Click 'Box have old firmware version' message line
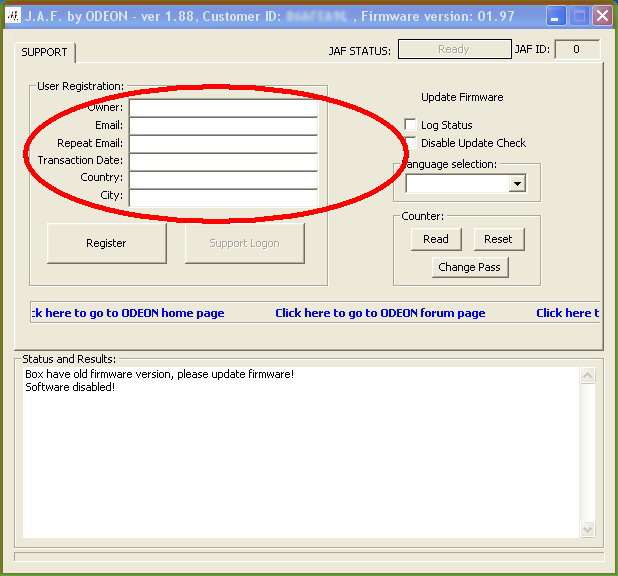Screen dimensions: 618x576 (160, 374)
